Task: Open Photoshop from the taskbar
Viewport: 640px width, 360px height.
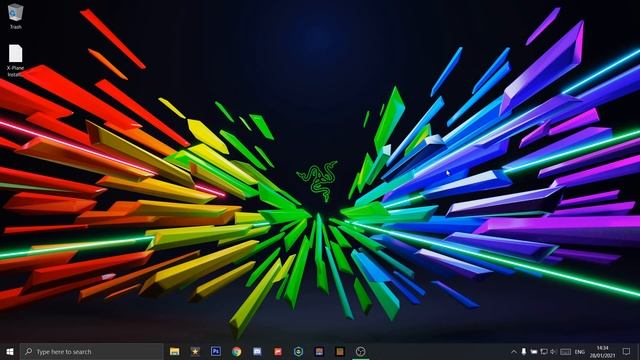Action: 216,351
